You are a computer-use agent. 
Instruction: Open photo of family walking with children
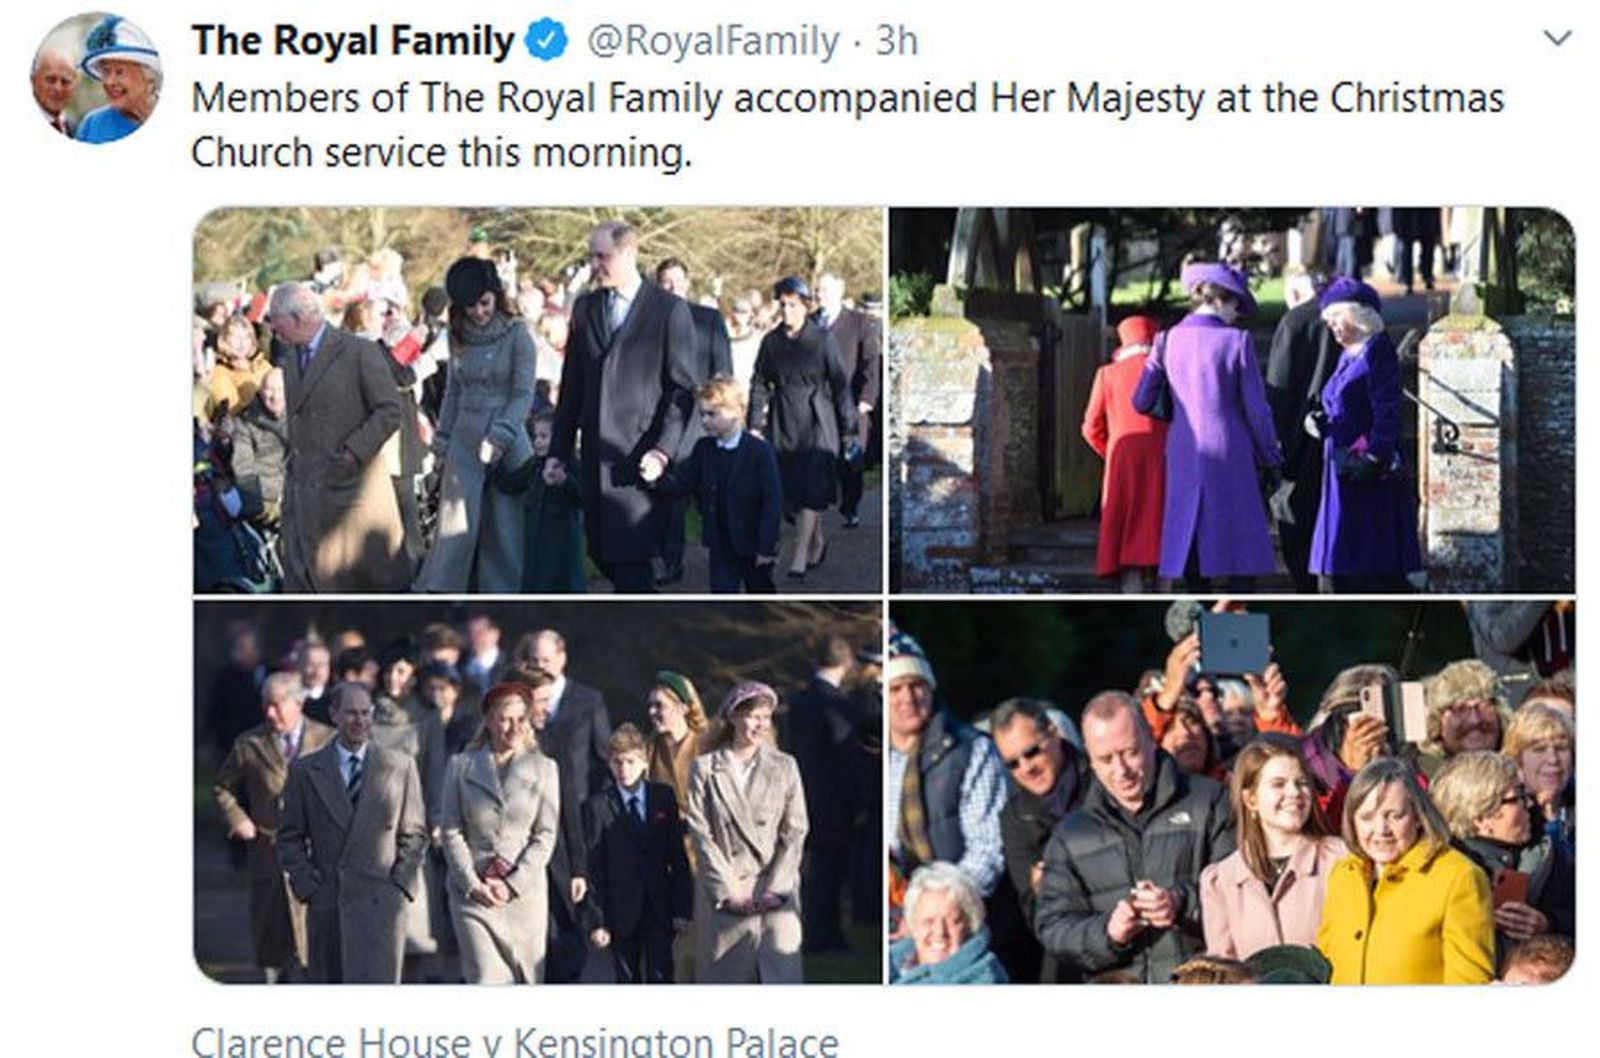pos(538,400)
